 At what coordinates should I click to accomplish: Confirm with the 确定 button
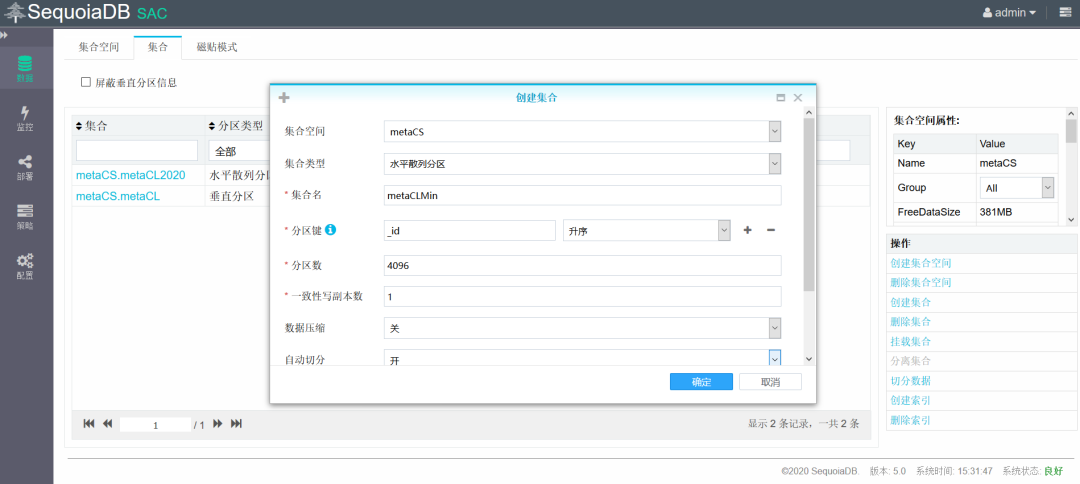tap(701, 381)
